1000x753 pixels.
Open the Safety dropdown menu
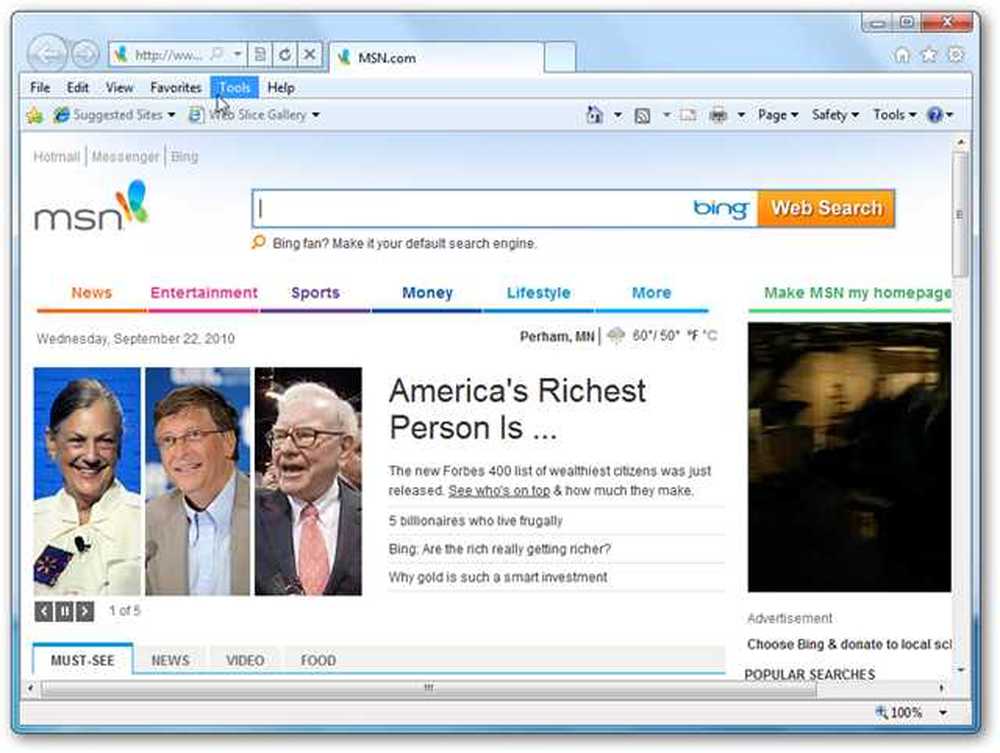(x=835, y=115)
